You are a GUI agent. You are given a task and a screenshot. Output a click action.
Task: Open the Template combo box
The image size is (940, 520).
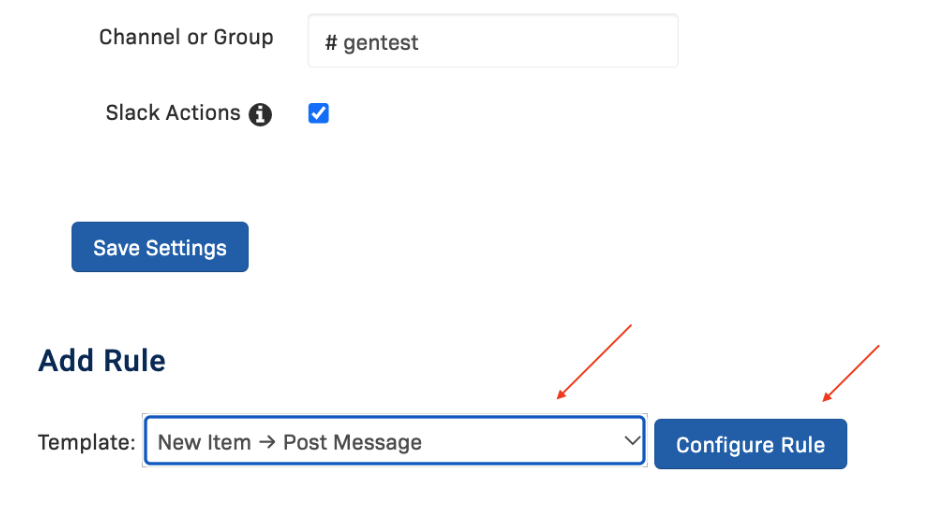[x=394, y=441]
